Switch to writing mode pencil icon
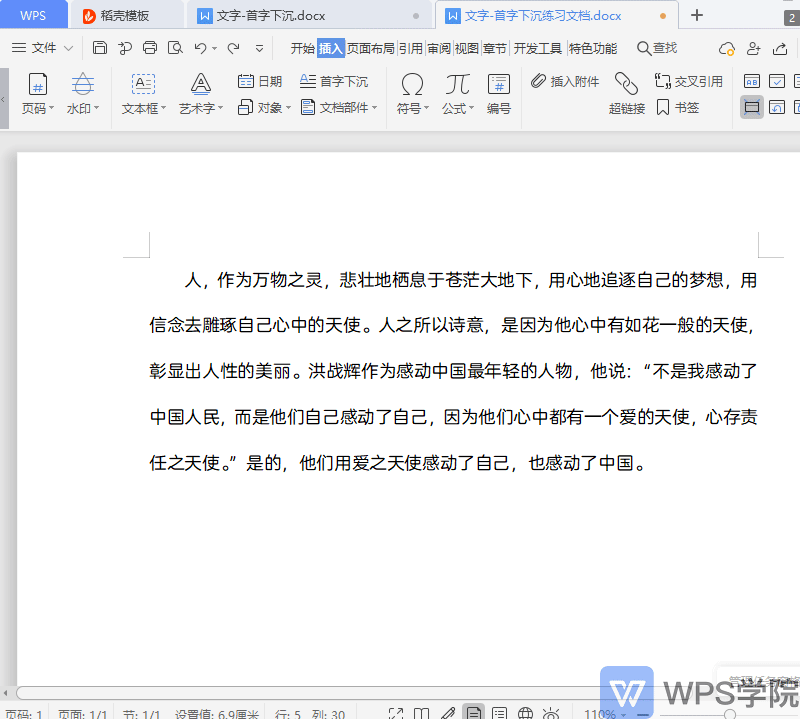Screen dimensions: 800x719 447,713
